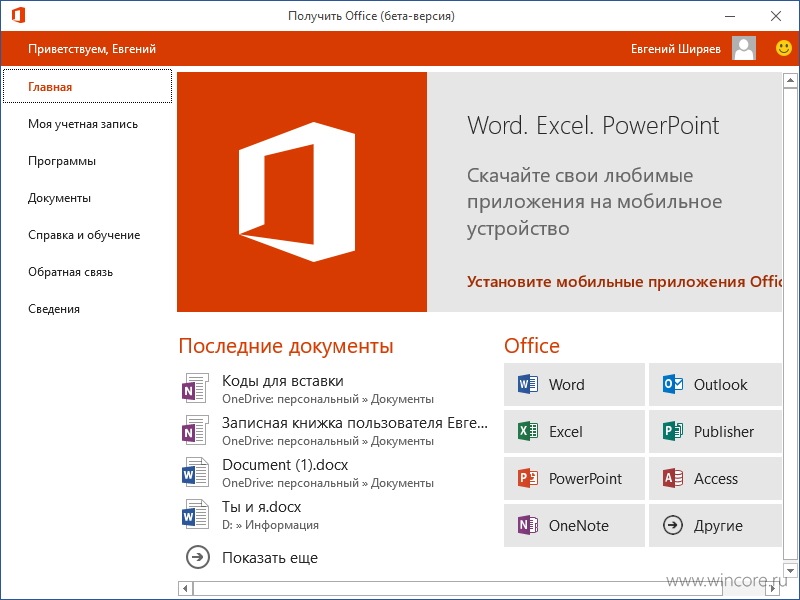Click vertical scrollbar up arrow

(x=790, y=80)
